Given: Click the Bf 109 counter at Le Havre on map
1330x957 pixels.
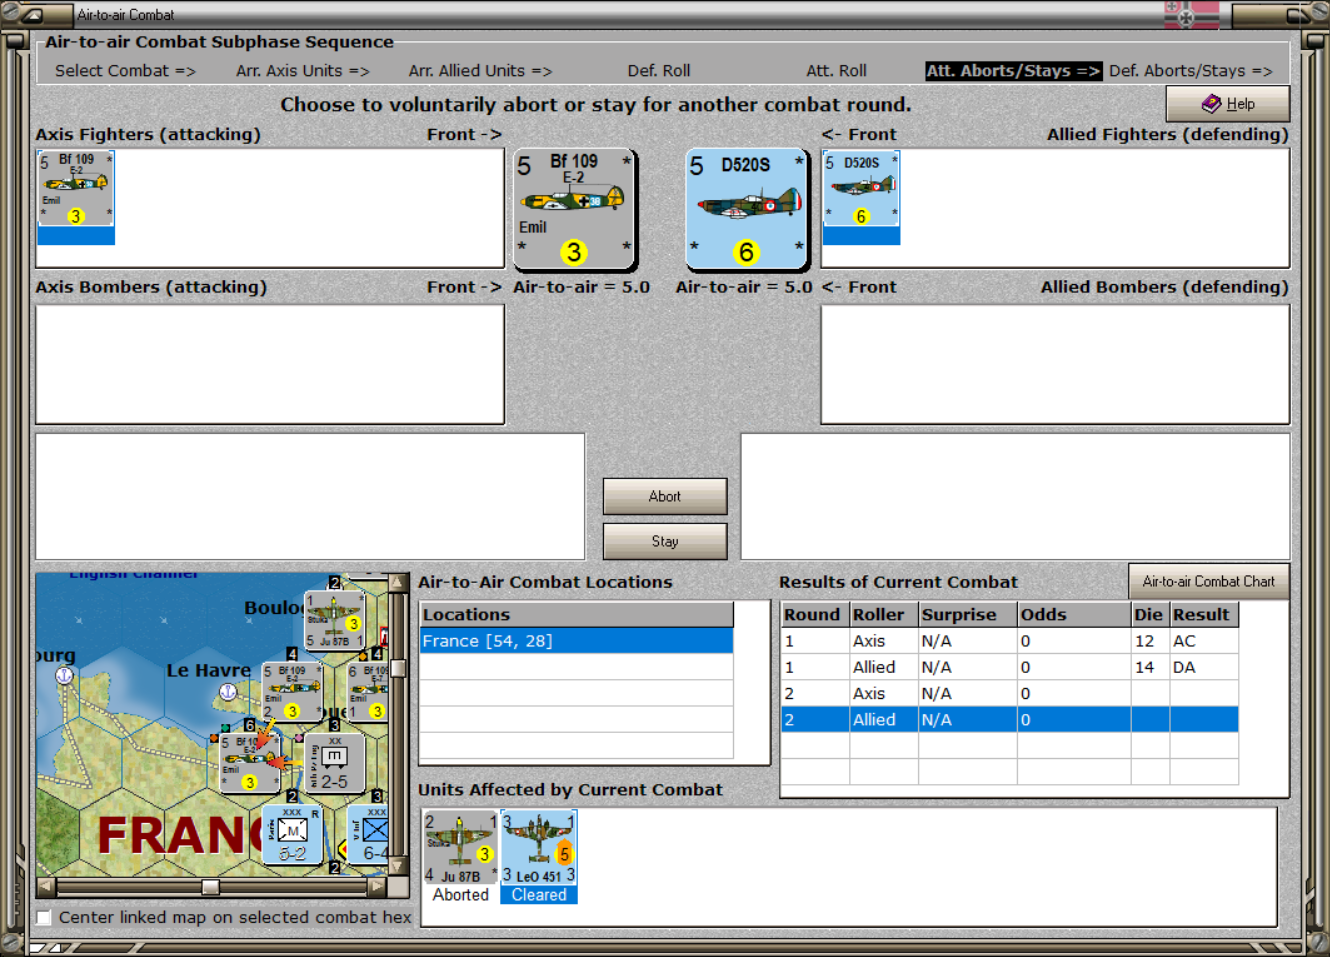Looking at the screenshot, I should point(292,692).
